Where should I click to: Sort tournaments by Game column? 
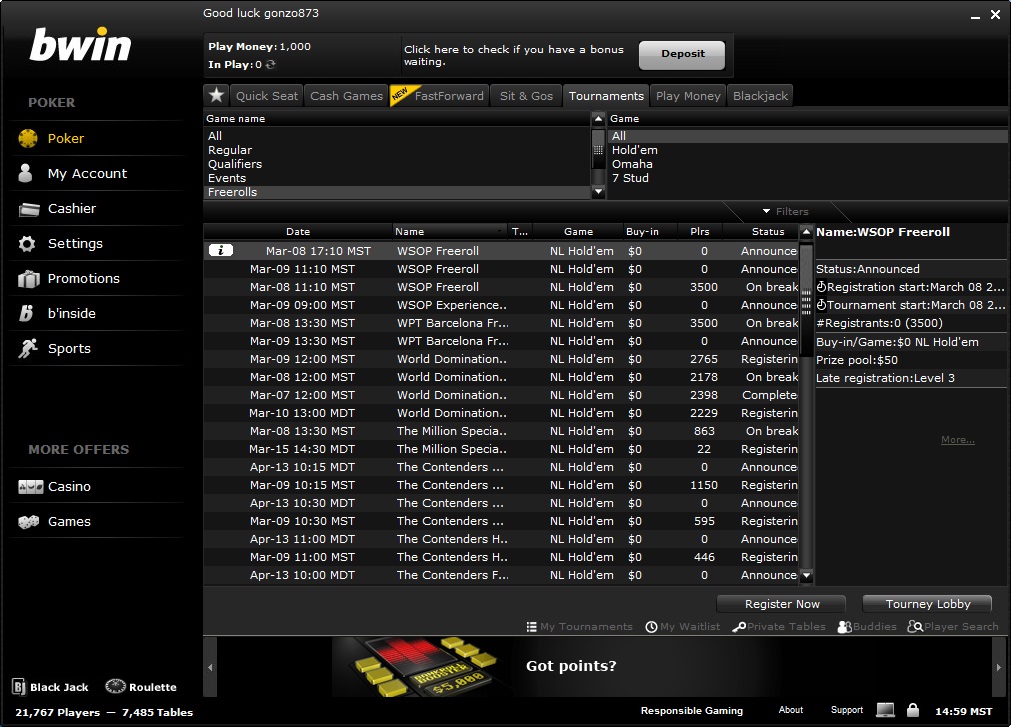coord(578,231)
